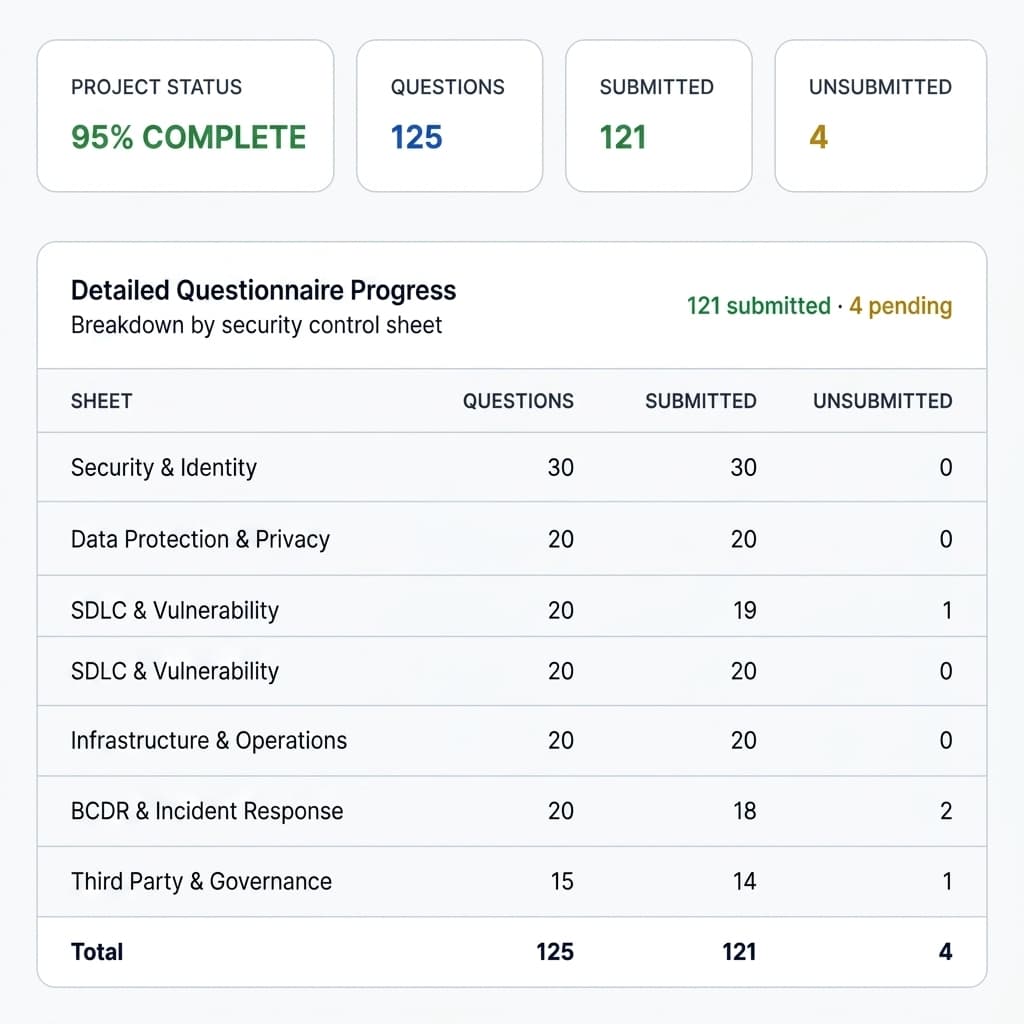
Task: Click Infrastructure & Operations unsubmitted value 0
Action: tap(946, 741)
